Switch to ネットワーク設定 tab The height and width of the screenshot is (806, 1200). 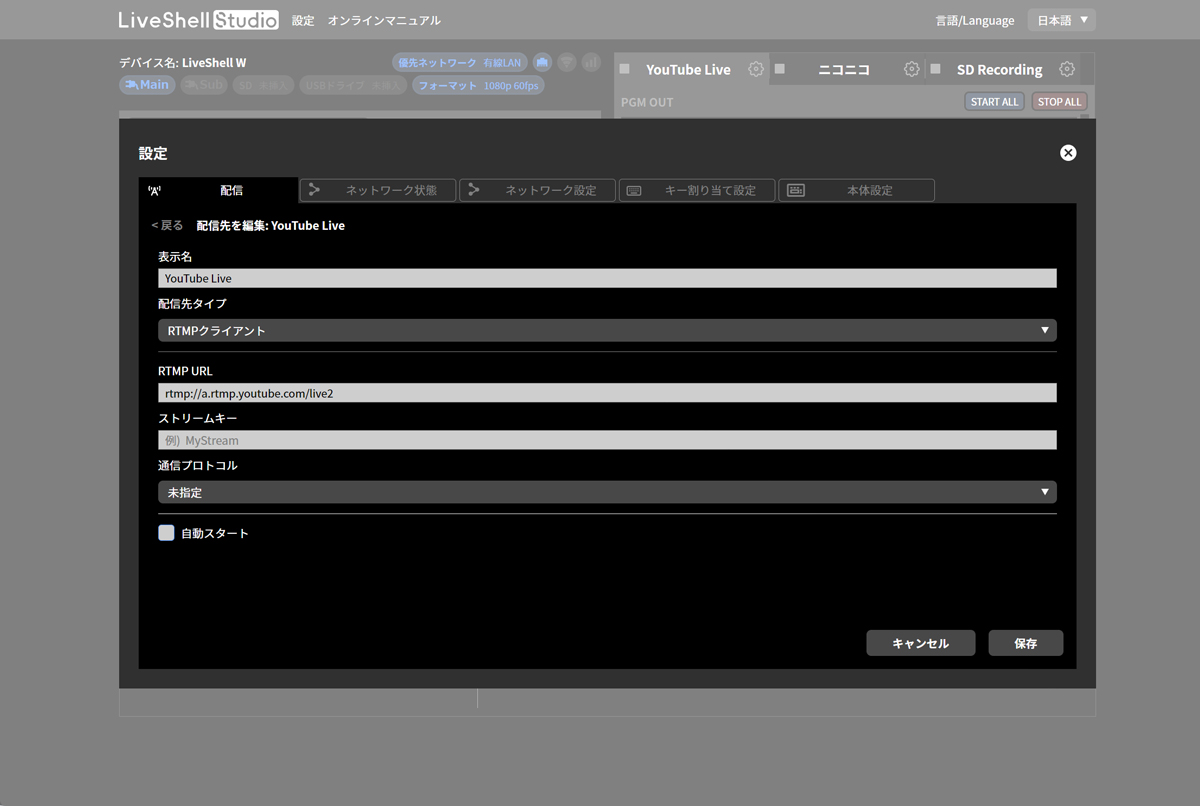(537, 190)
